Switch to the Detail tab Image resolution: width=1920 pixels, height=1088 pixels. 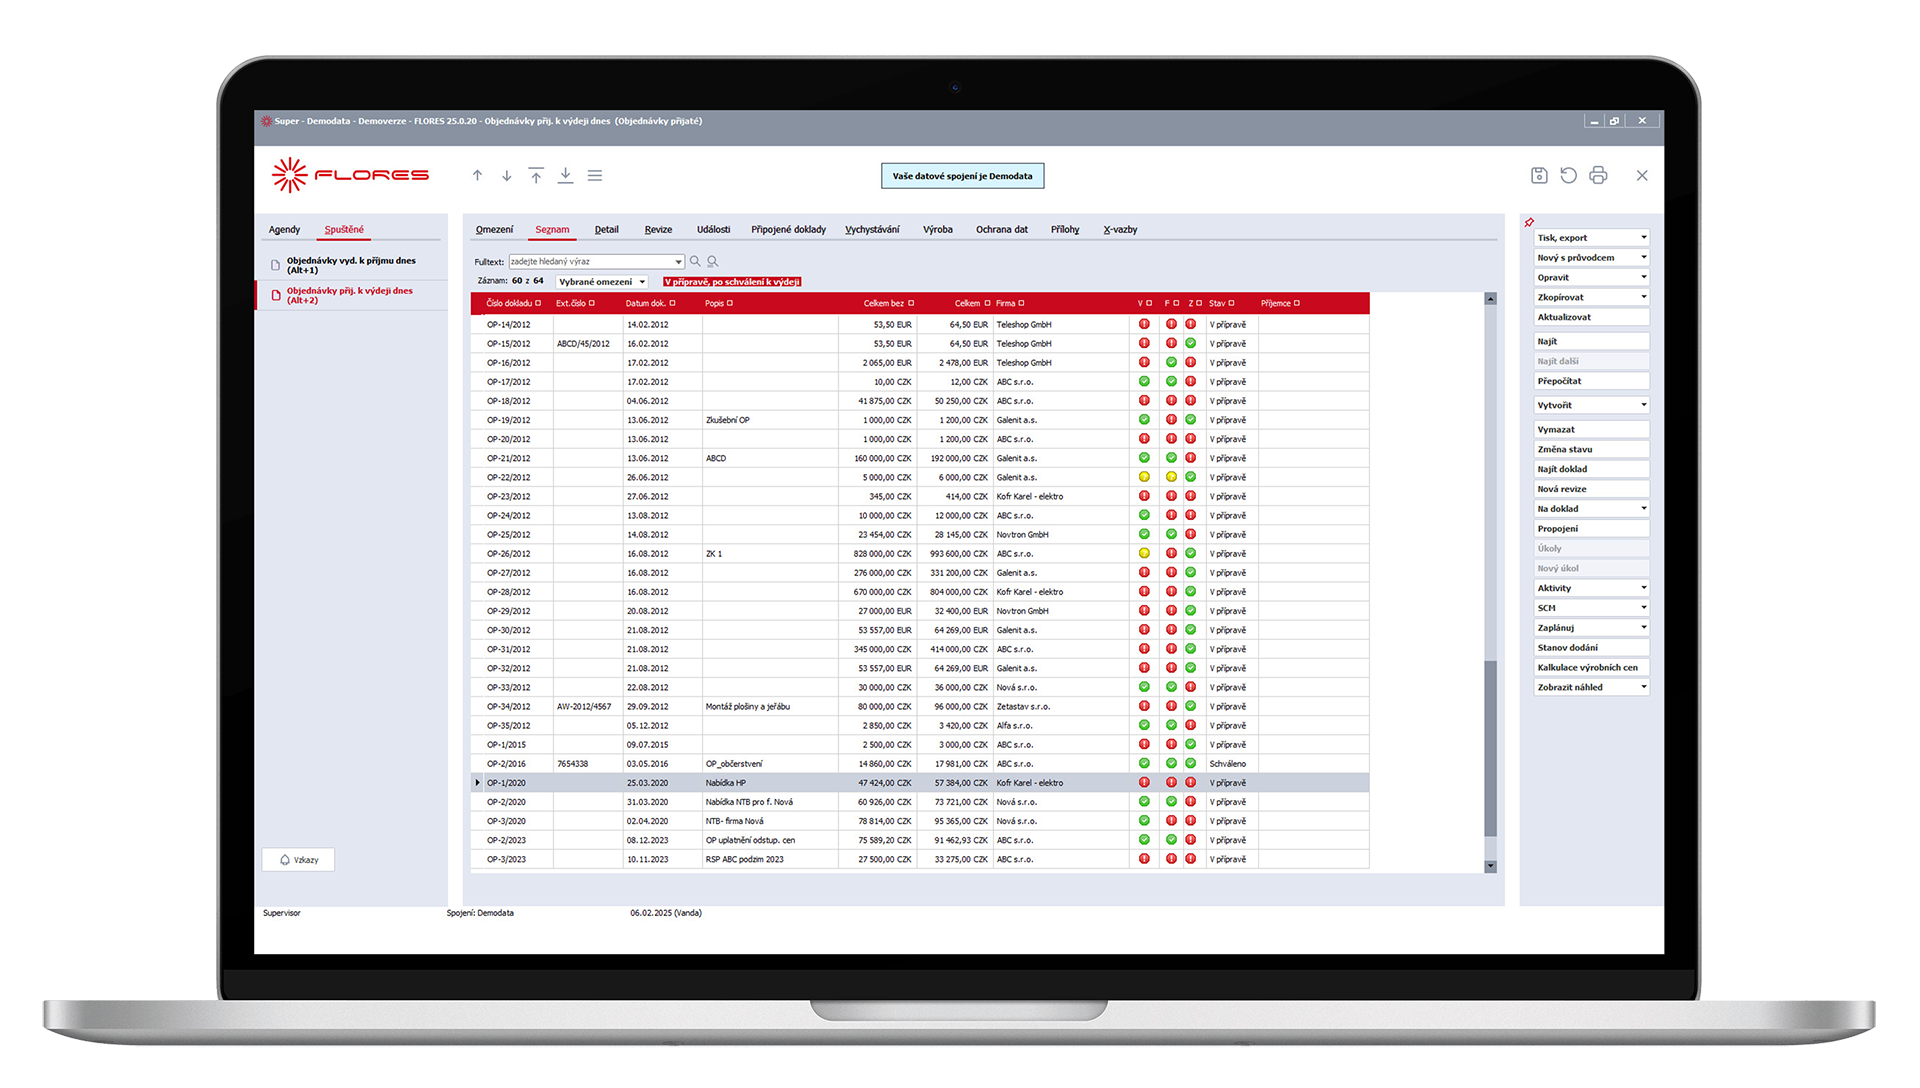606,230
